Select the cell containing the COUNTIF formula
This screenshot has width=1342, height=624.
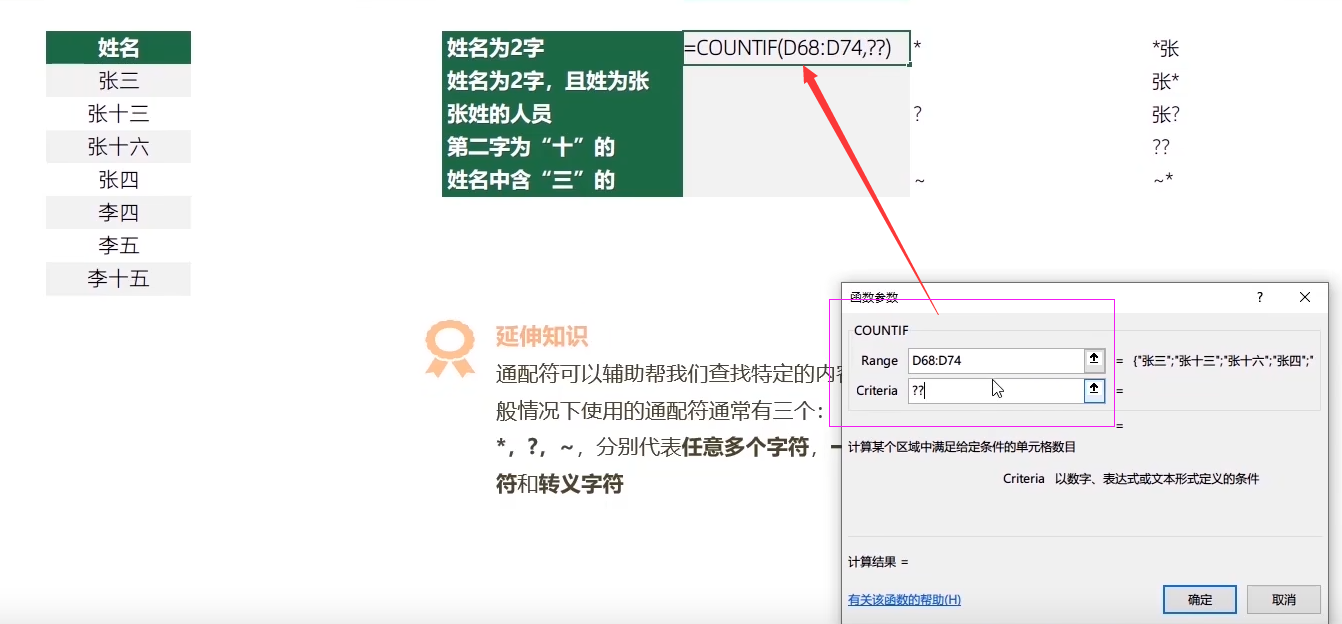point(796,48)
